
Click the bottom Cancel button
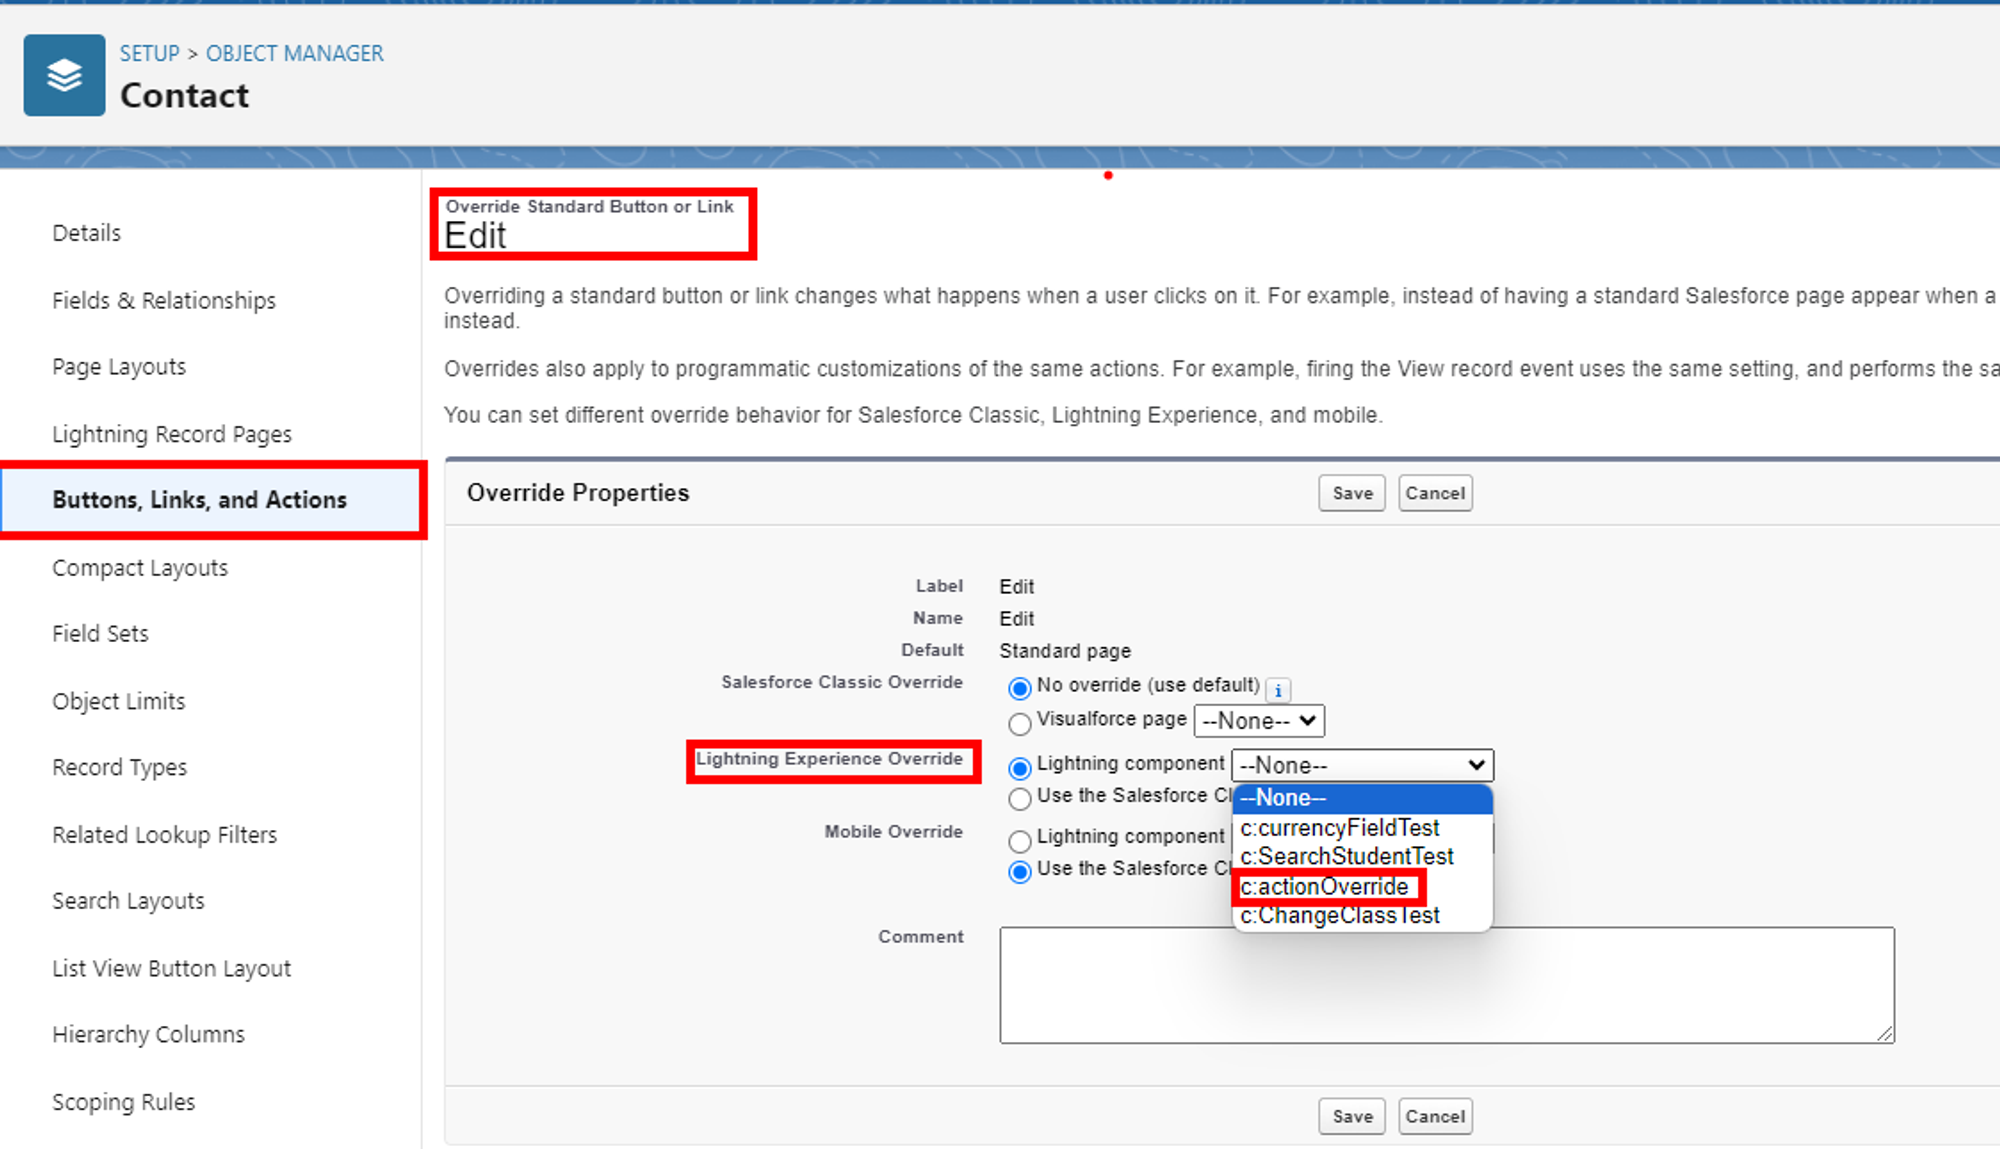(x=1435, y=1116)
